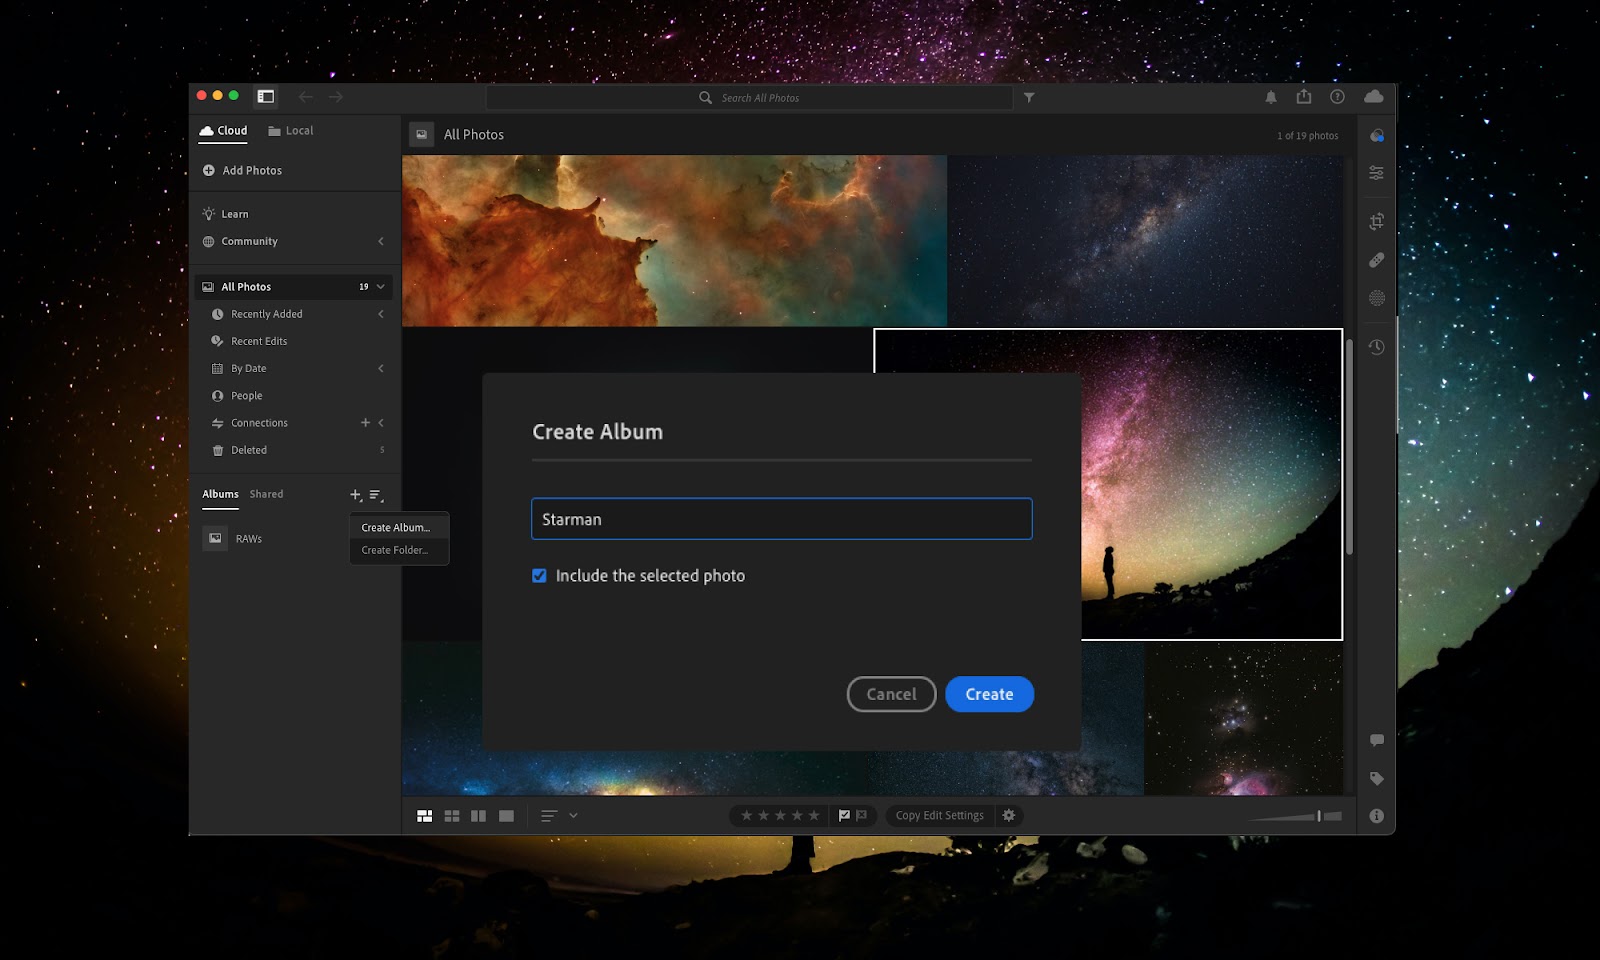Select the Healing brush tool
1600x960 pixels.
coord(1377,260)
